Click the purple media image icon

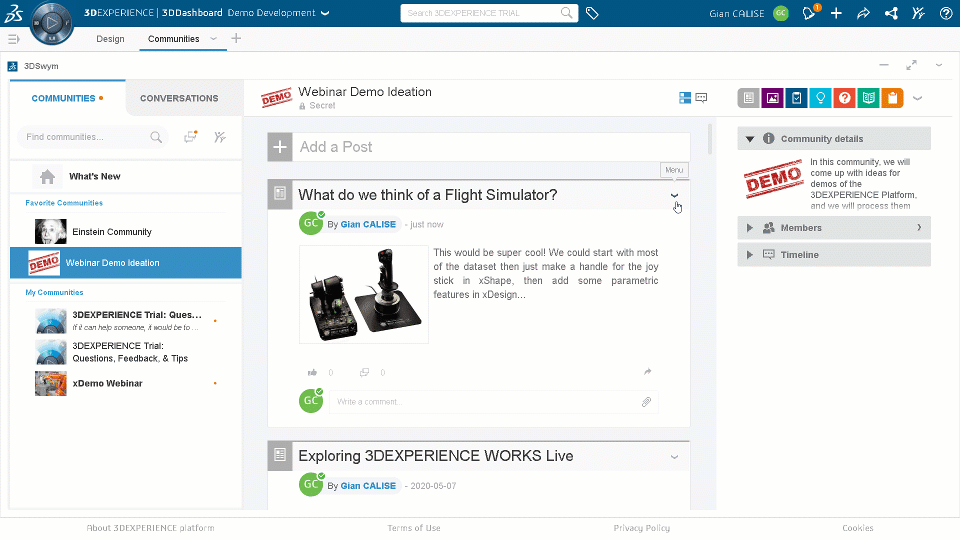[x=772, y=98]
